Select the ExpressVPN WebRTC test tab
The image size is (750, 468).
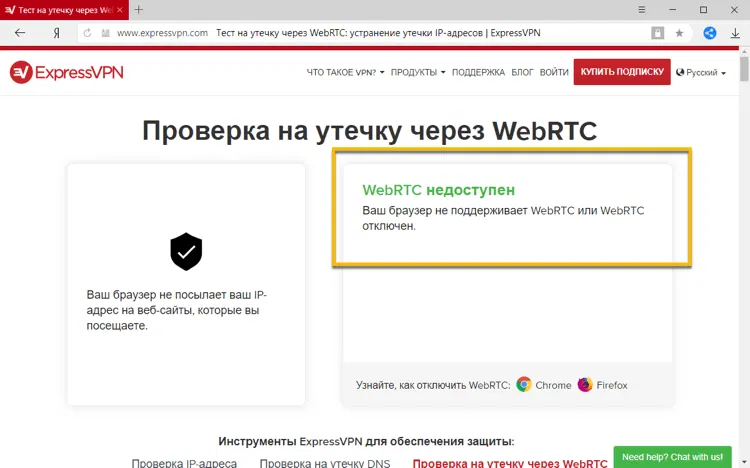click(x=64, y=10)
